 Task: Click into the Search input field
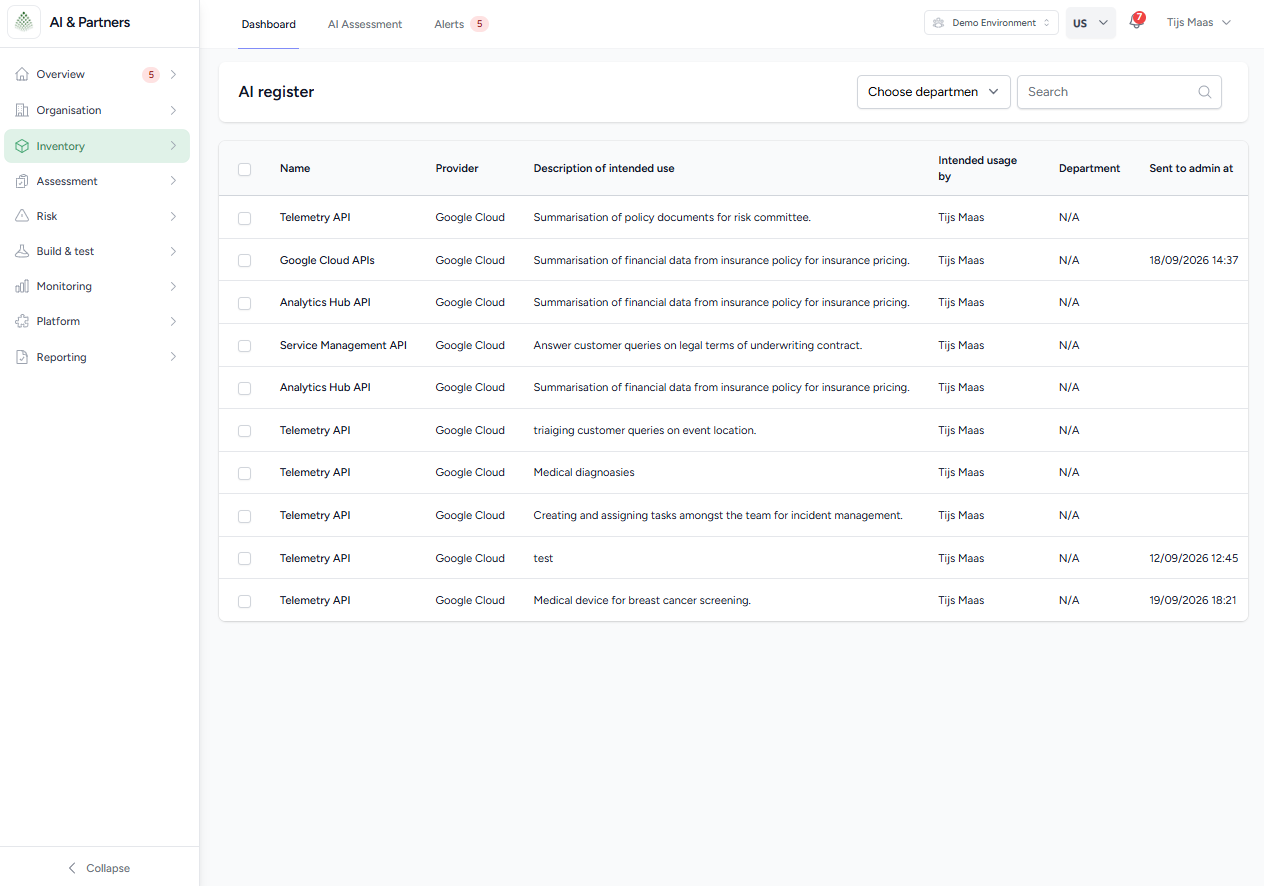pos(1119,92)
